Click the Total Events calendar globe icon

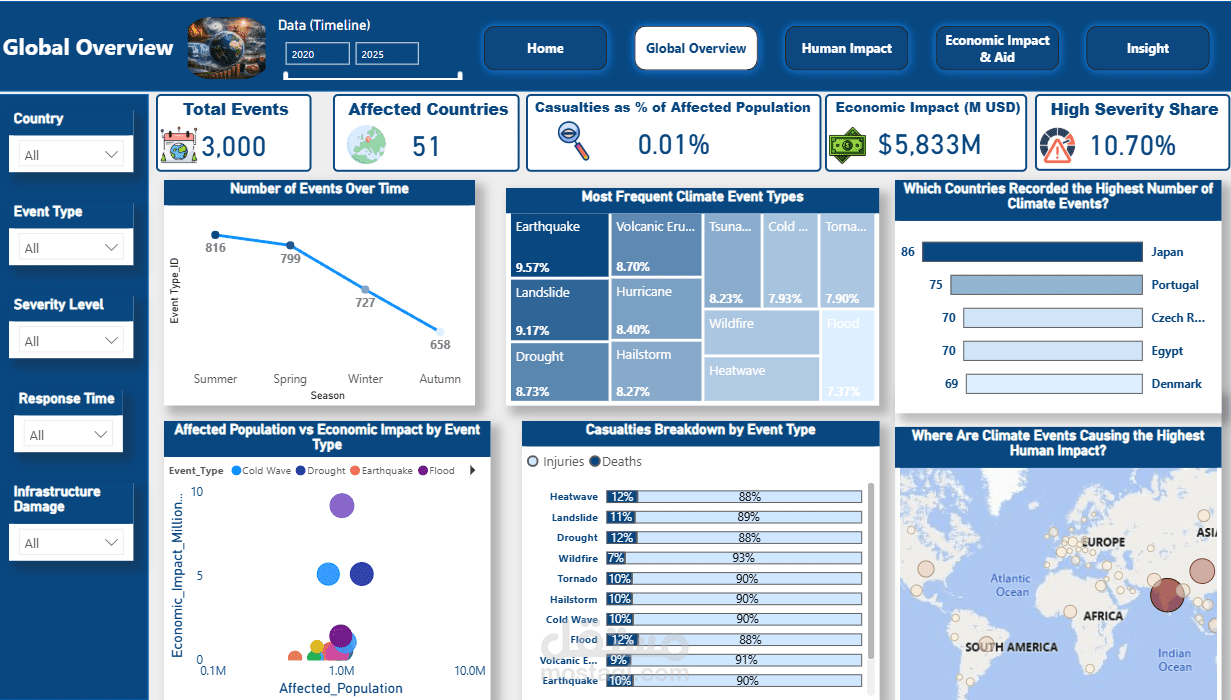(x=178, y=146)
